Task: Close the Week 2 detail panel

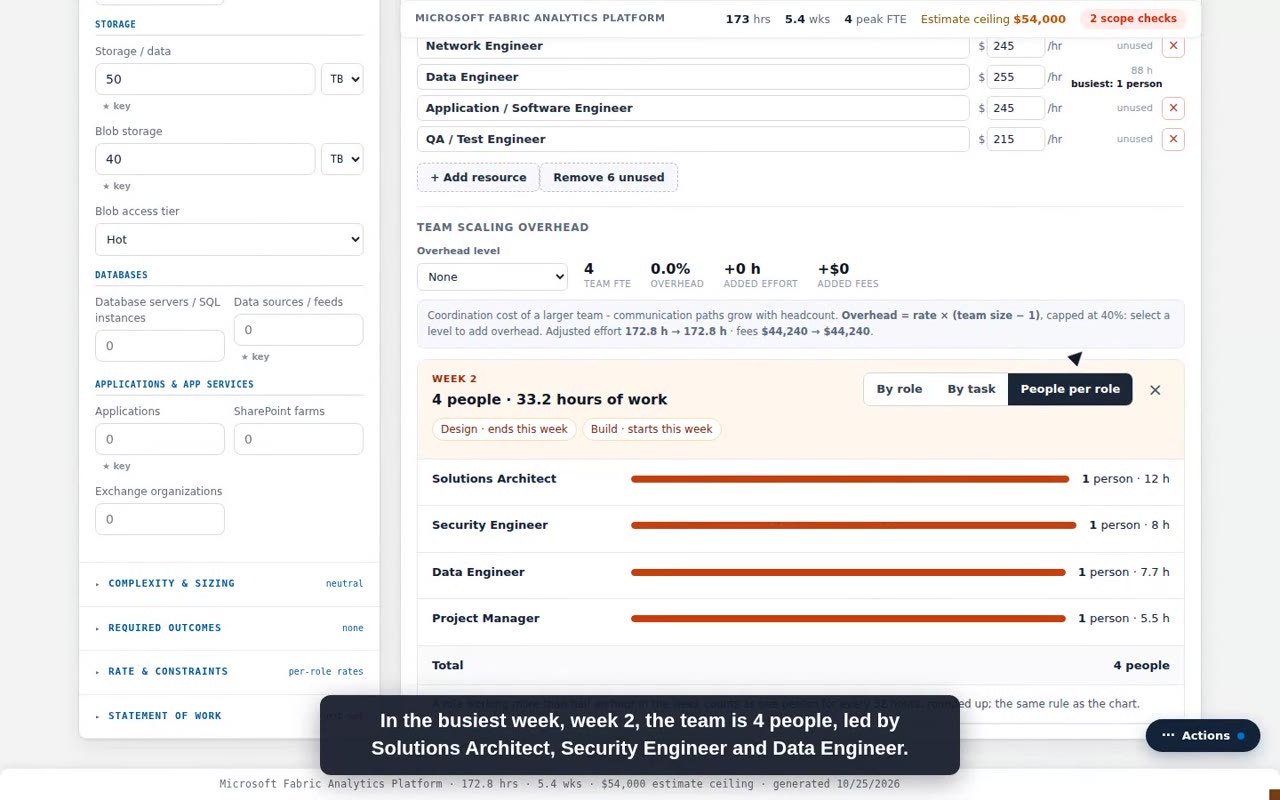Action: tap(1155, 390)
